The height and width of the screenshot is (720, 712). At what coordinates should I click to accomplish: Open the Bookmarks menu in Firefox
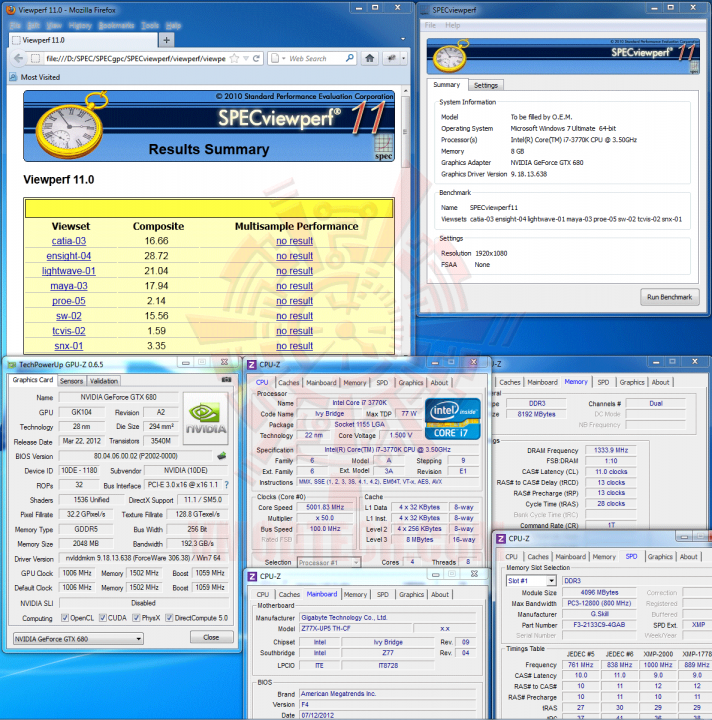click(x=117, y=25)
